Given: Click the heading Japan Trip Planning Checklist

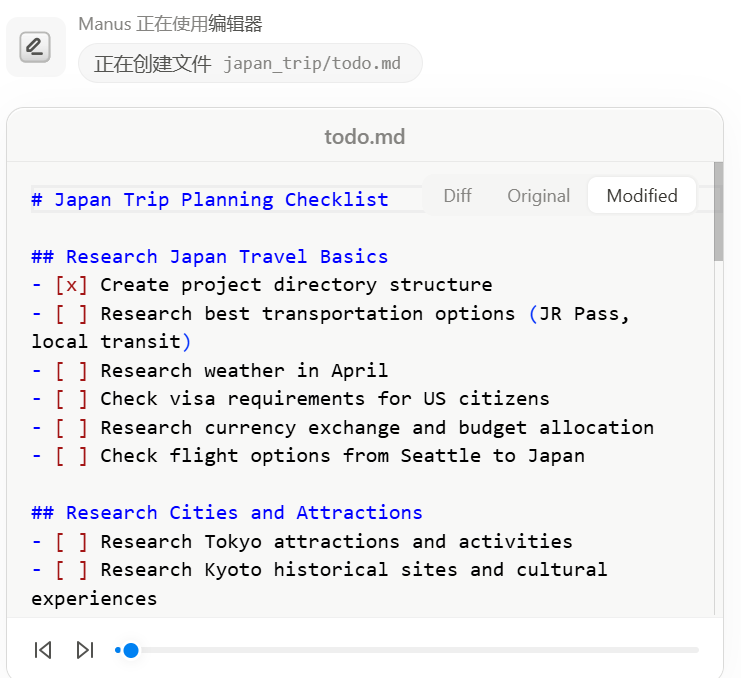Looking at the screenshot, I should 210,200.
